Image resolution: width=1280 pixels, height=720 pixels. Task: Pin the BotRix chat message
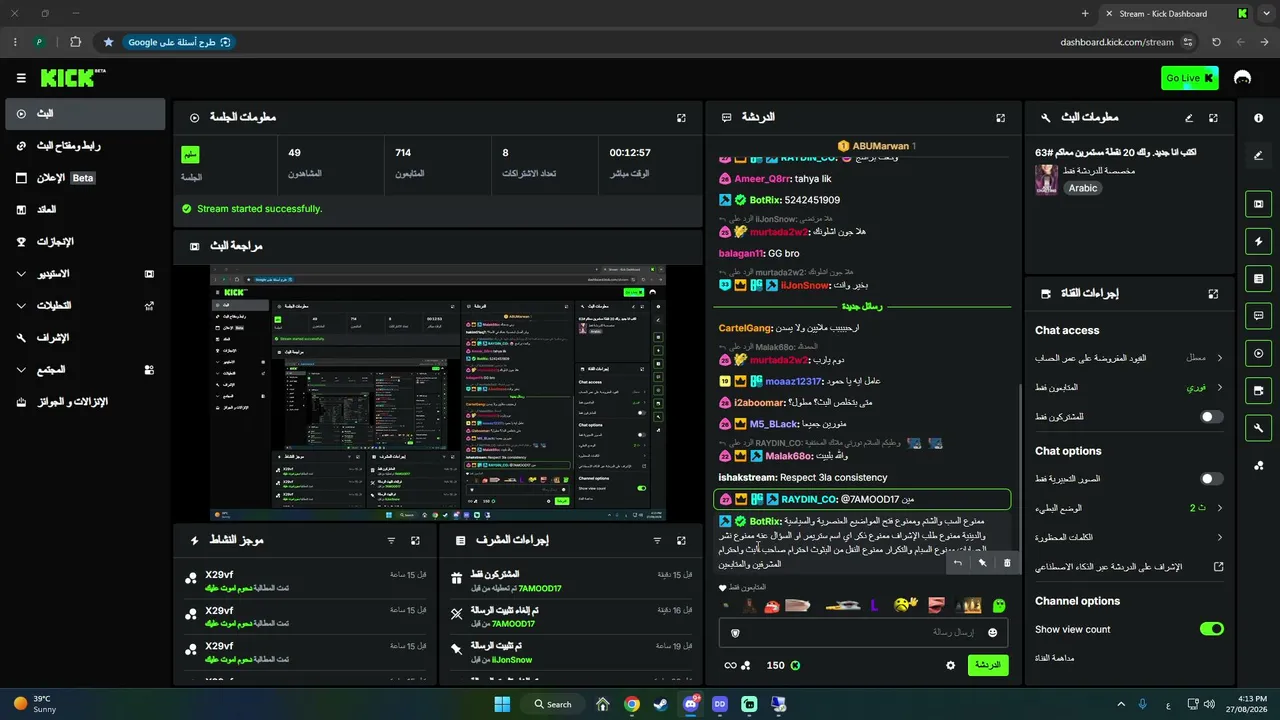coord(982,563)
